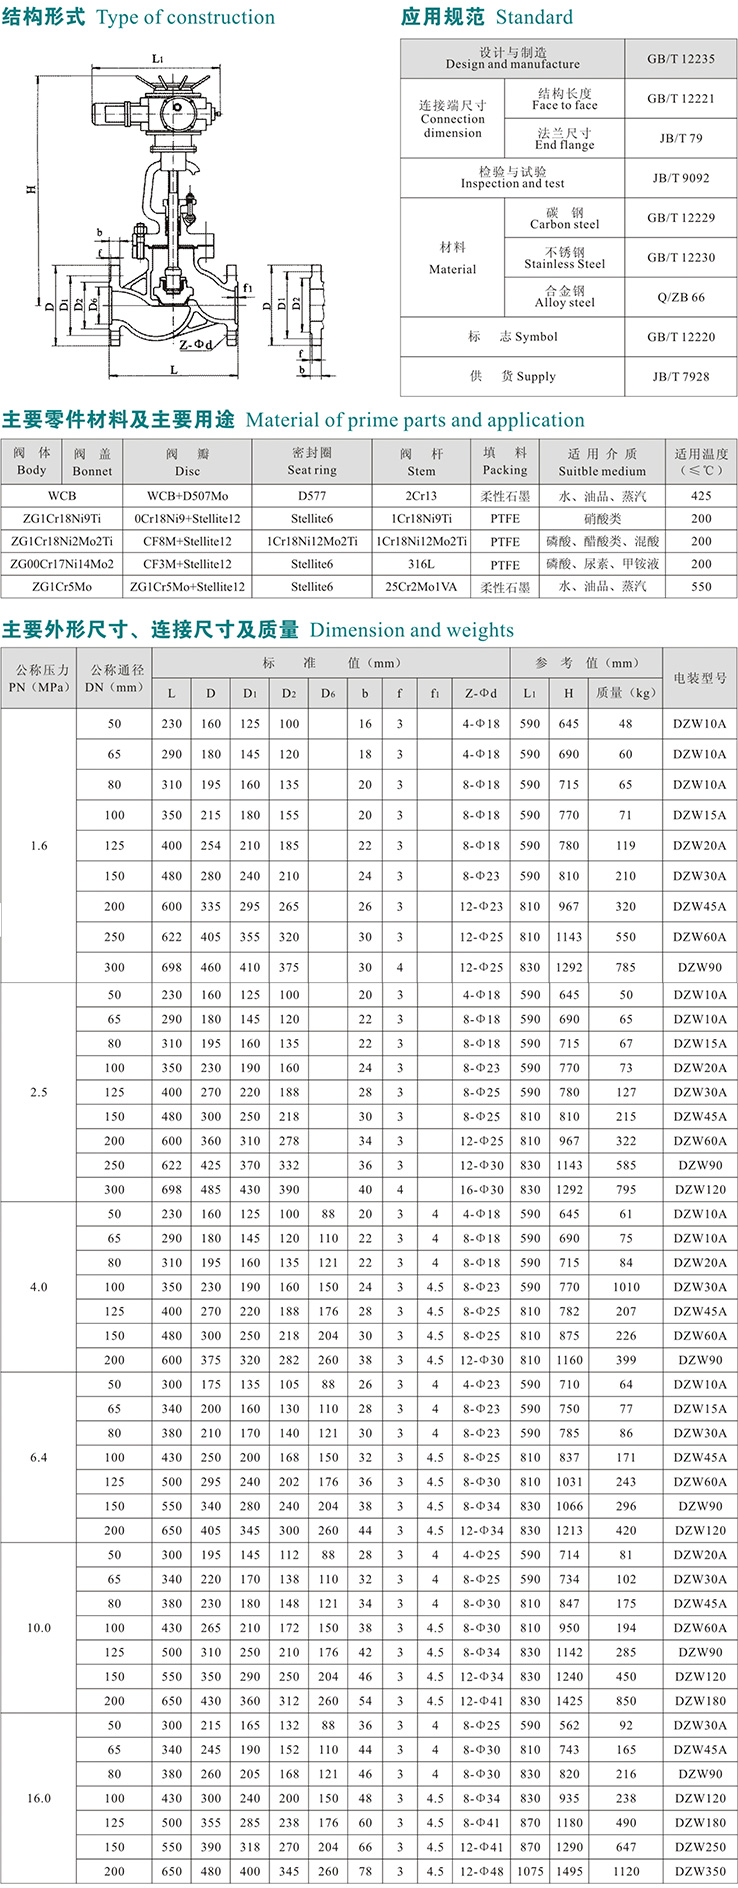Screen dimensions: 738x1888
Task: Select the 16.0 MPa pressure cell
Action: point(39,1798)
